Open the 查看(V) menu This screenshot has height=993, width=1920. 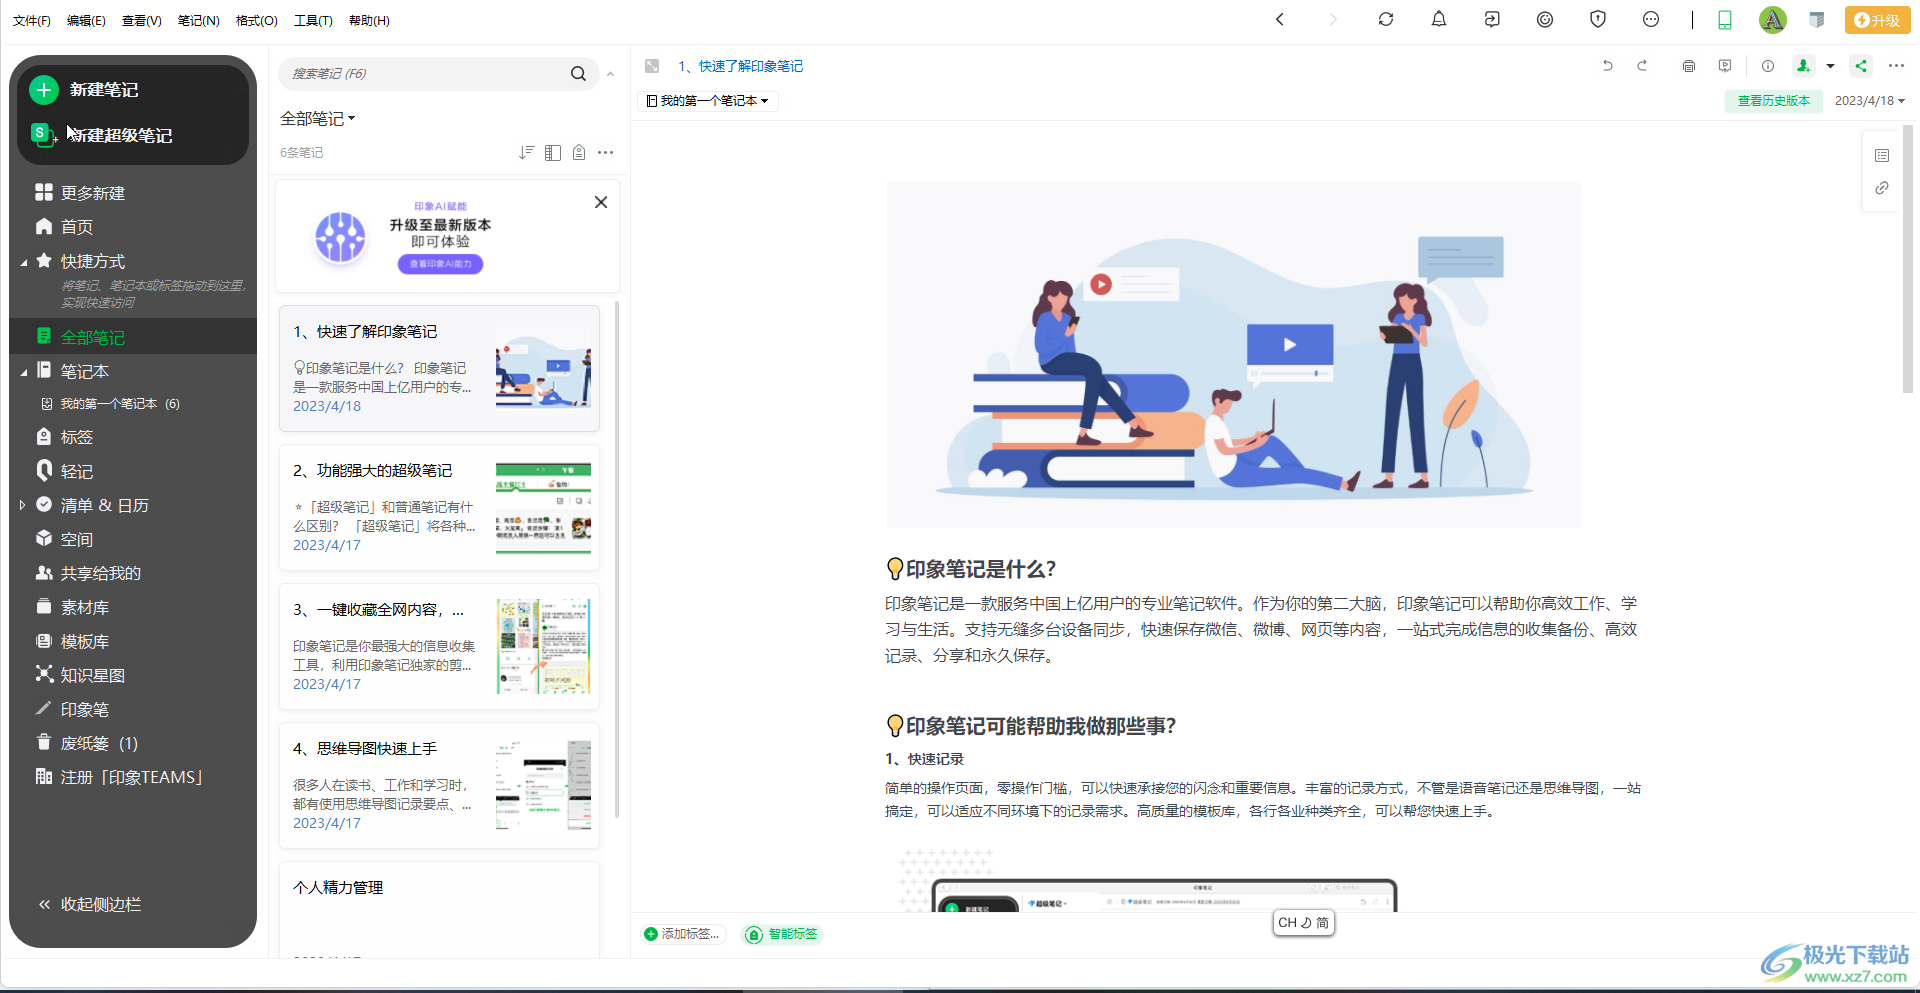coord(142,21)
